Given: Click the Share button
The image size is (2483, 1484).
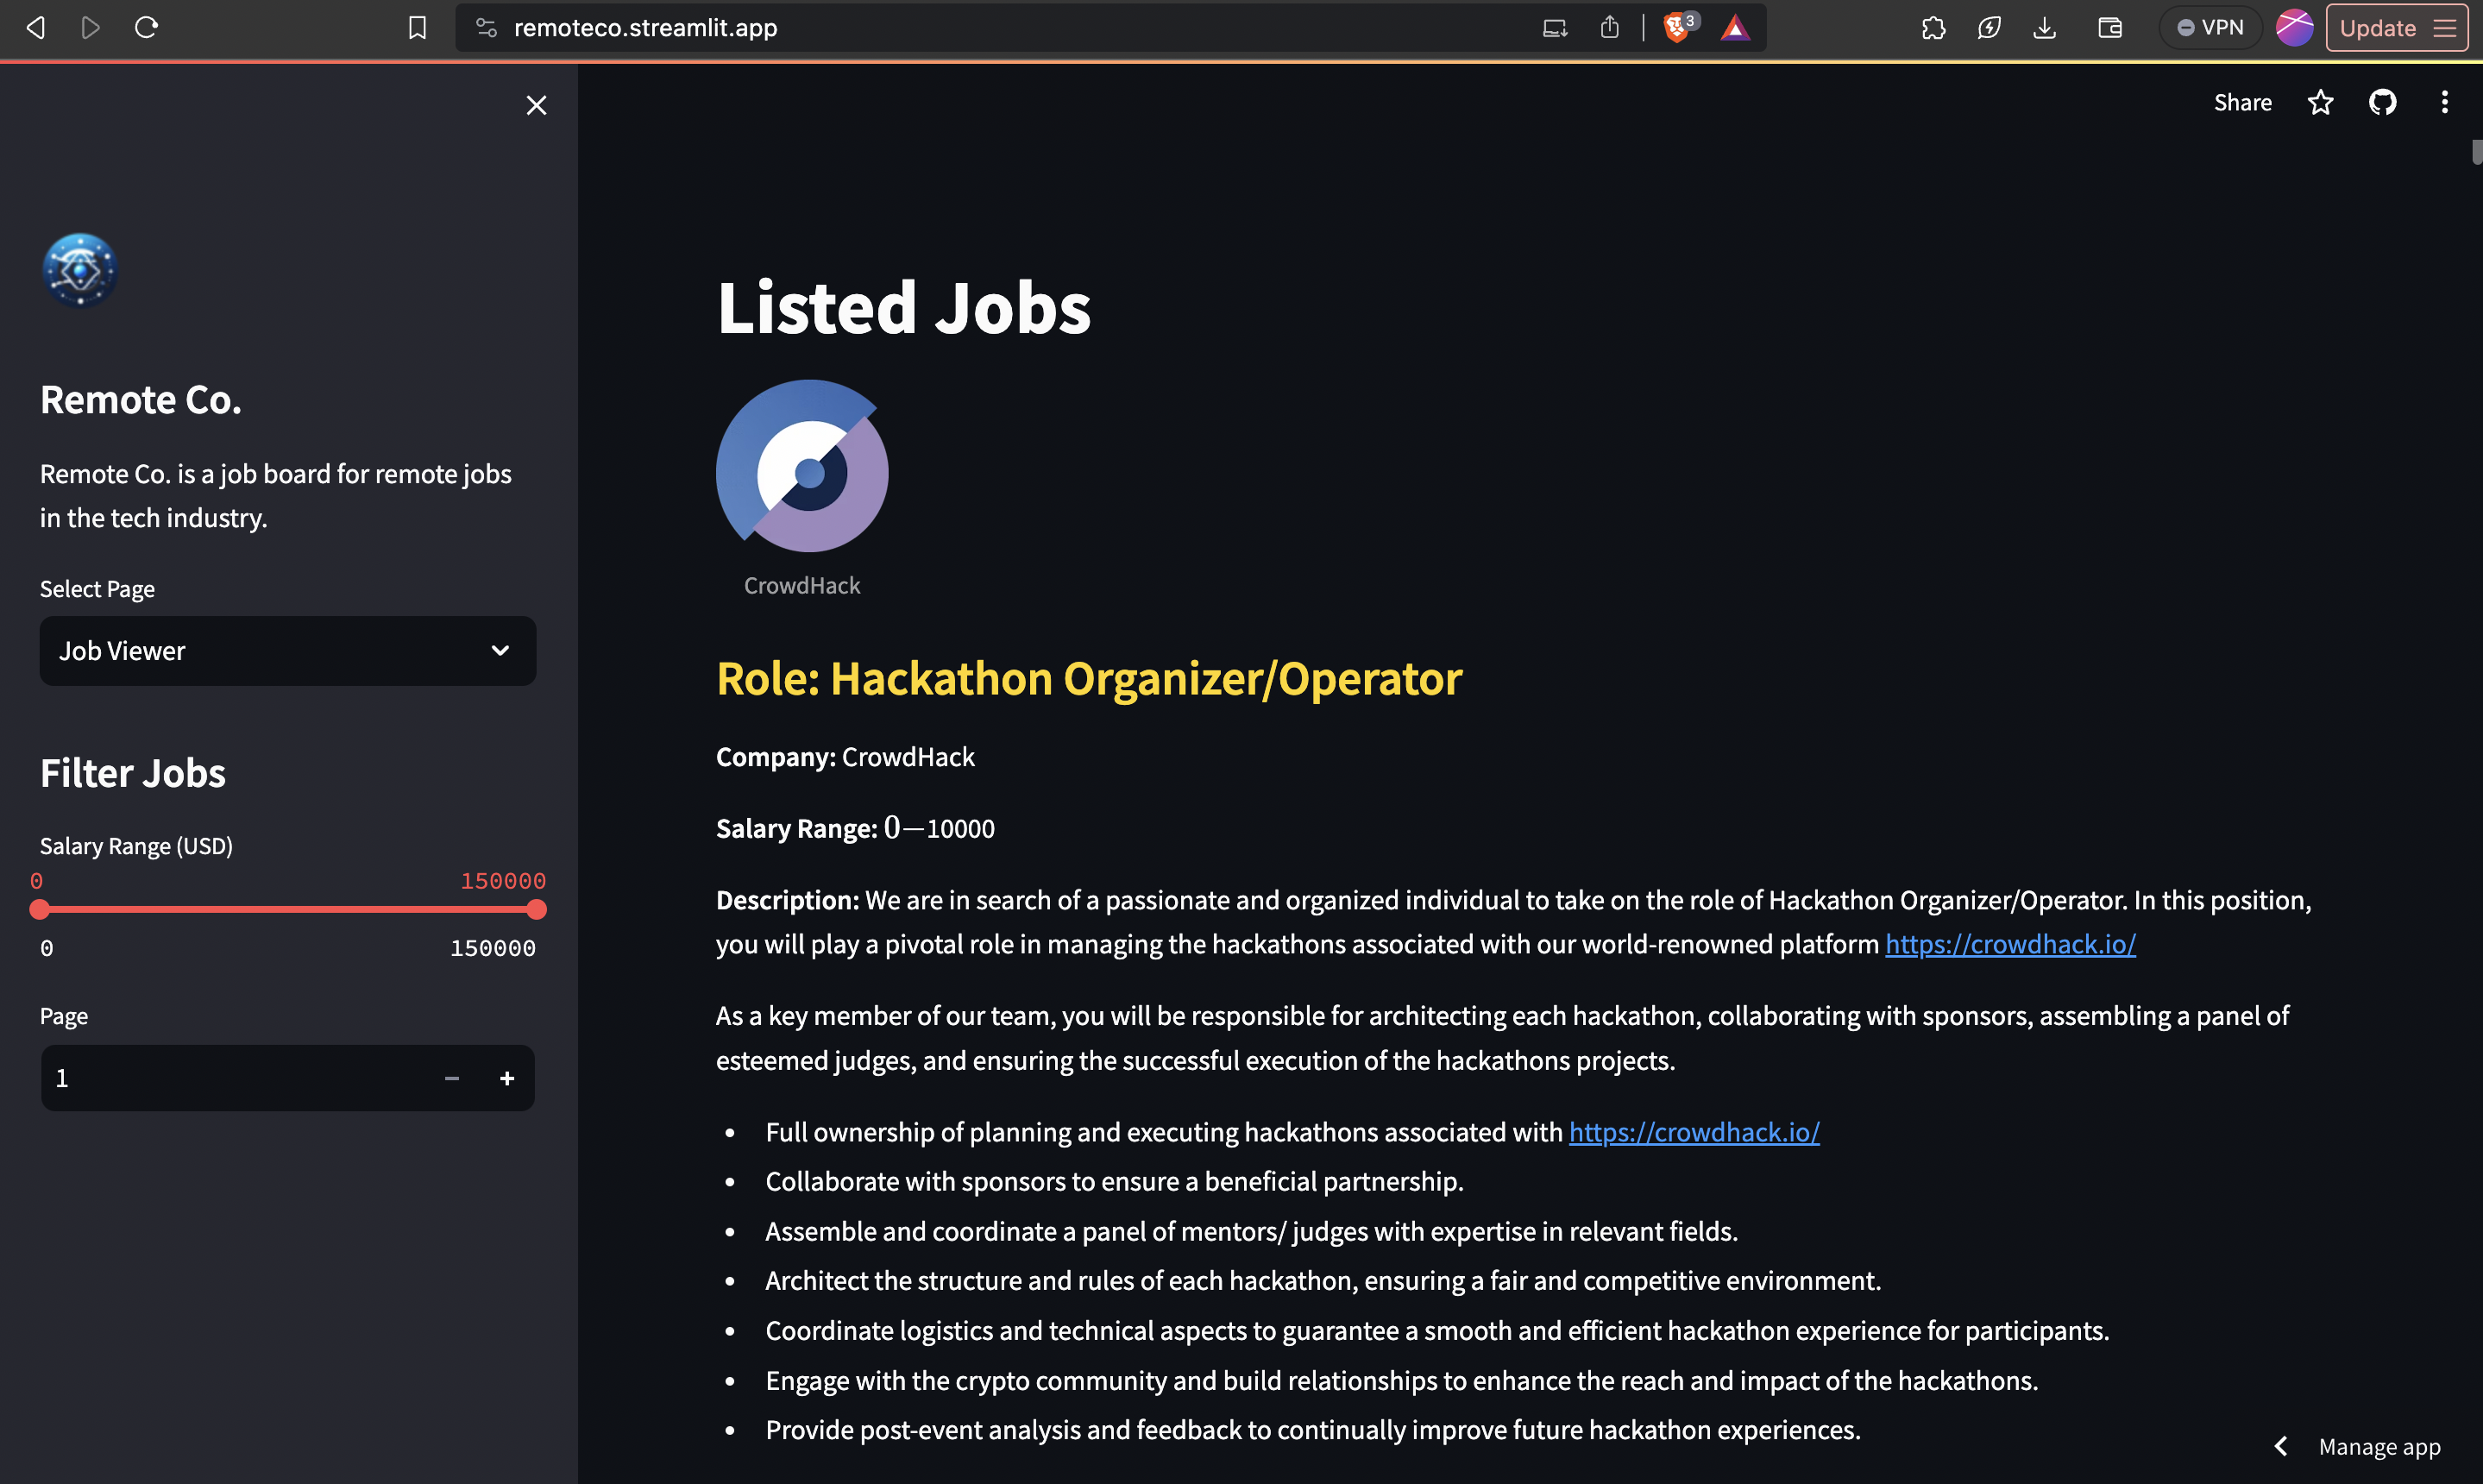Looking at the screenshot, I should click(2242, 103).
